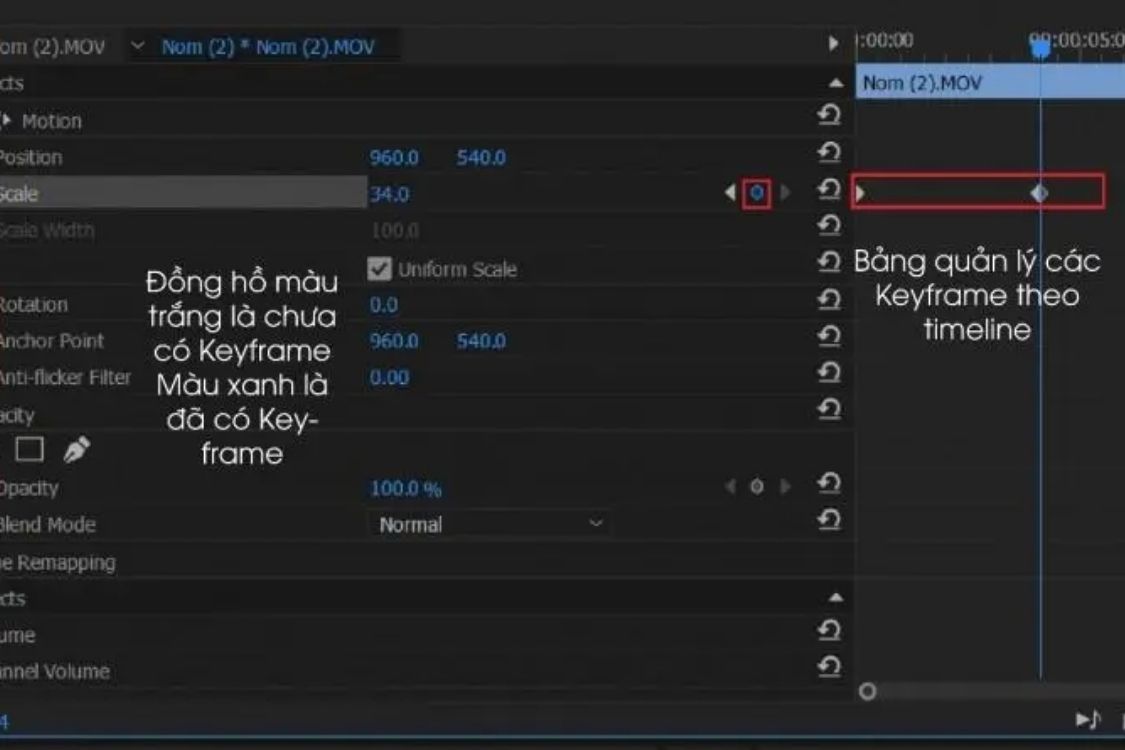Toggle the Scale add/remove keyframe button

[x=757, y=192]
